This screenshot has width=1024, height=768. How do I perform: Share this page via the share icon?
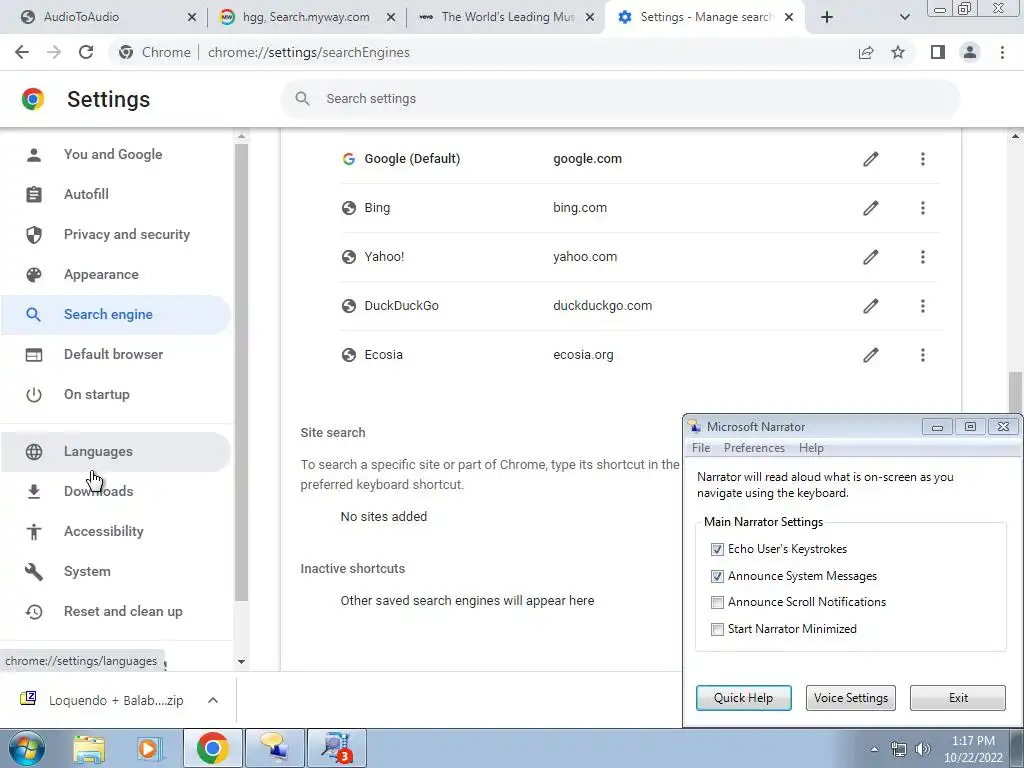(x=866, y=52)
